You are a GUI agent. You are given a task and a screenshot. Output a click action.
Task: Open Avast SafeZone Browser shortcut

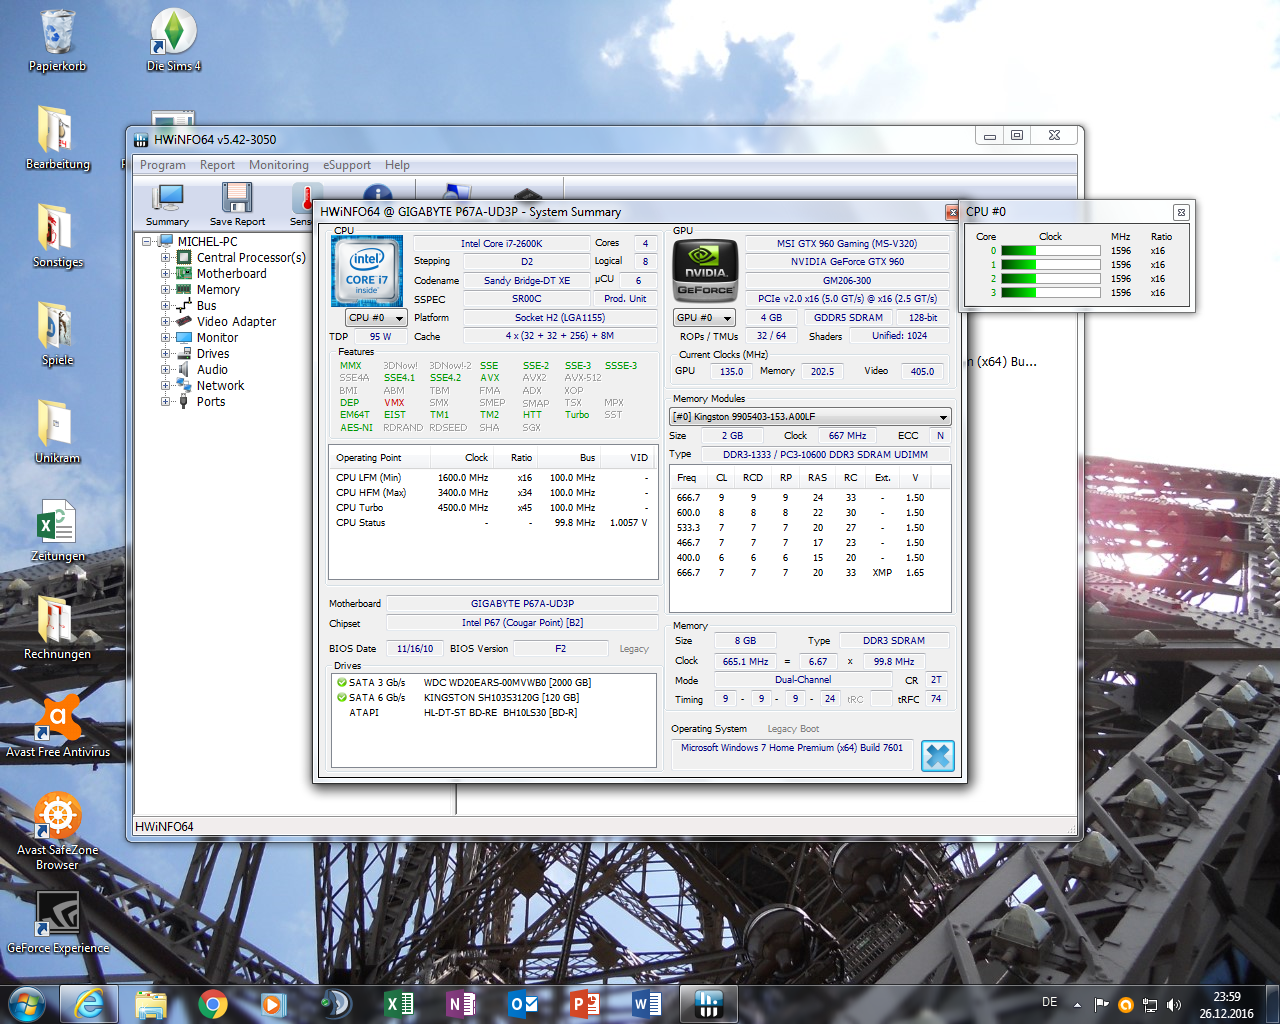[58, 830]
